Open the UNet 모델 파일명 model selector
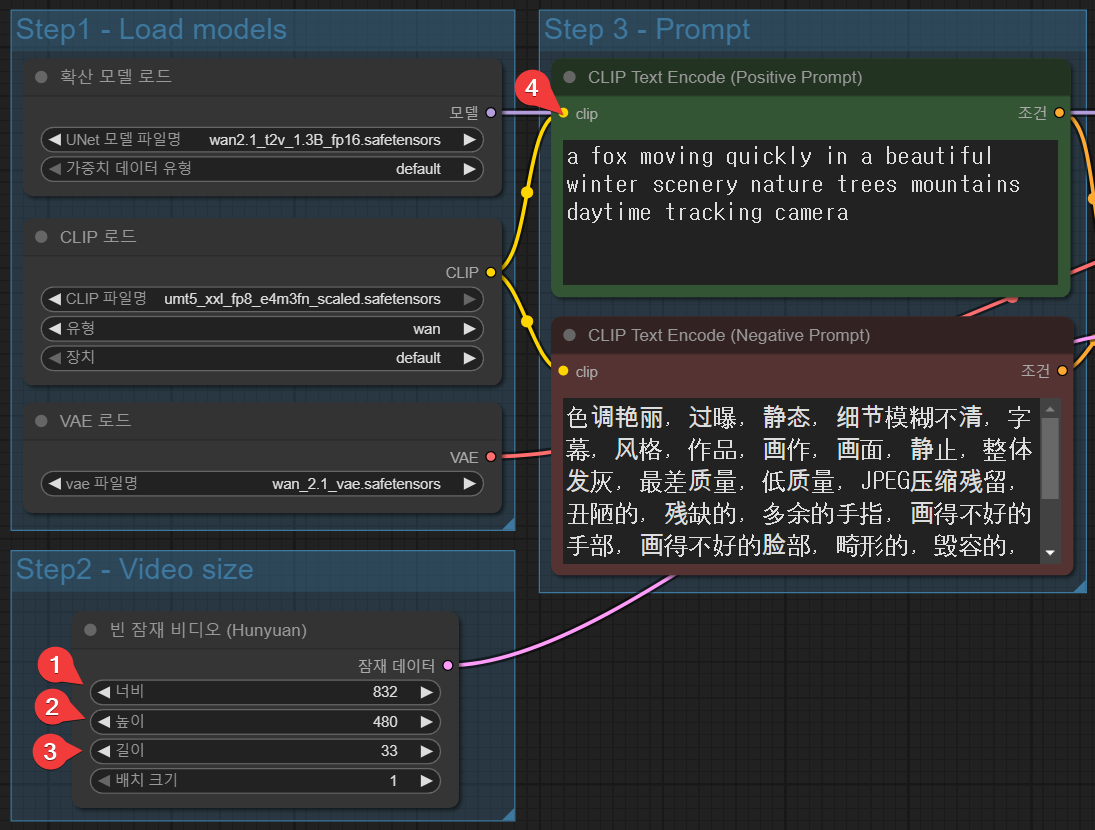1095x830 pixels. tap(262, 140)
